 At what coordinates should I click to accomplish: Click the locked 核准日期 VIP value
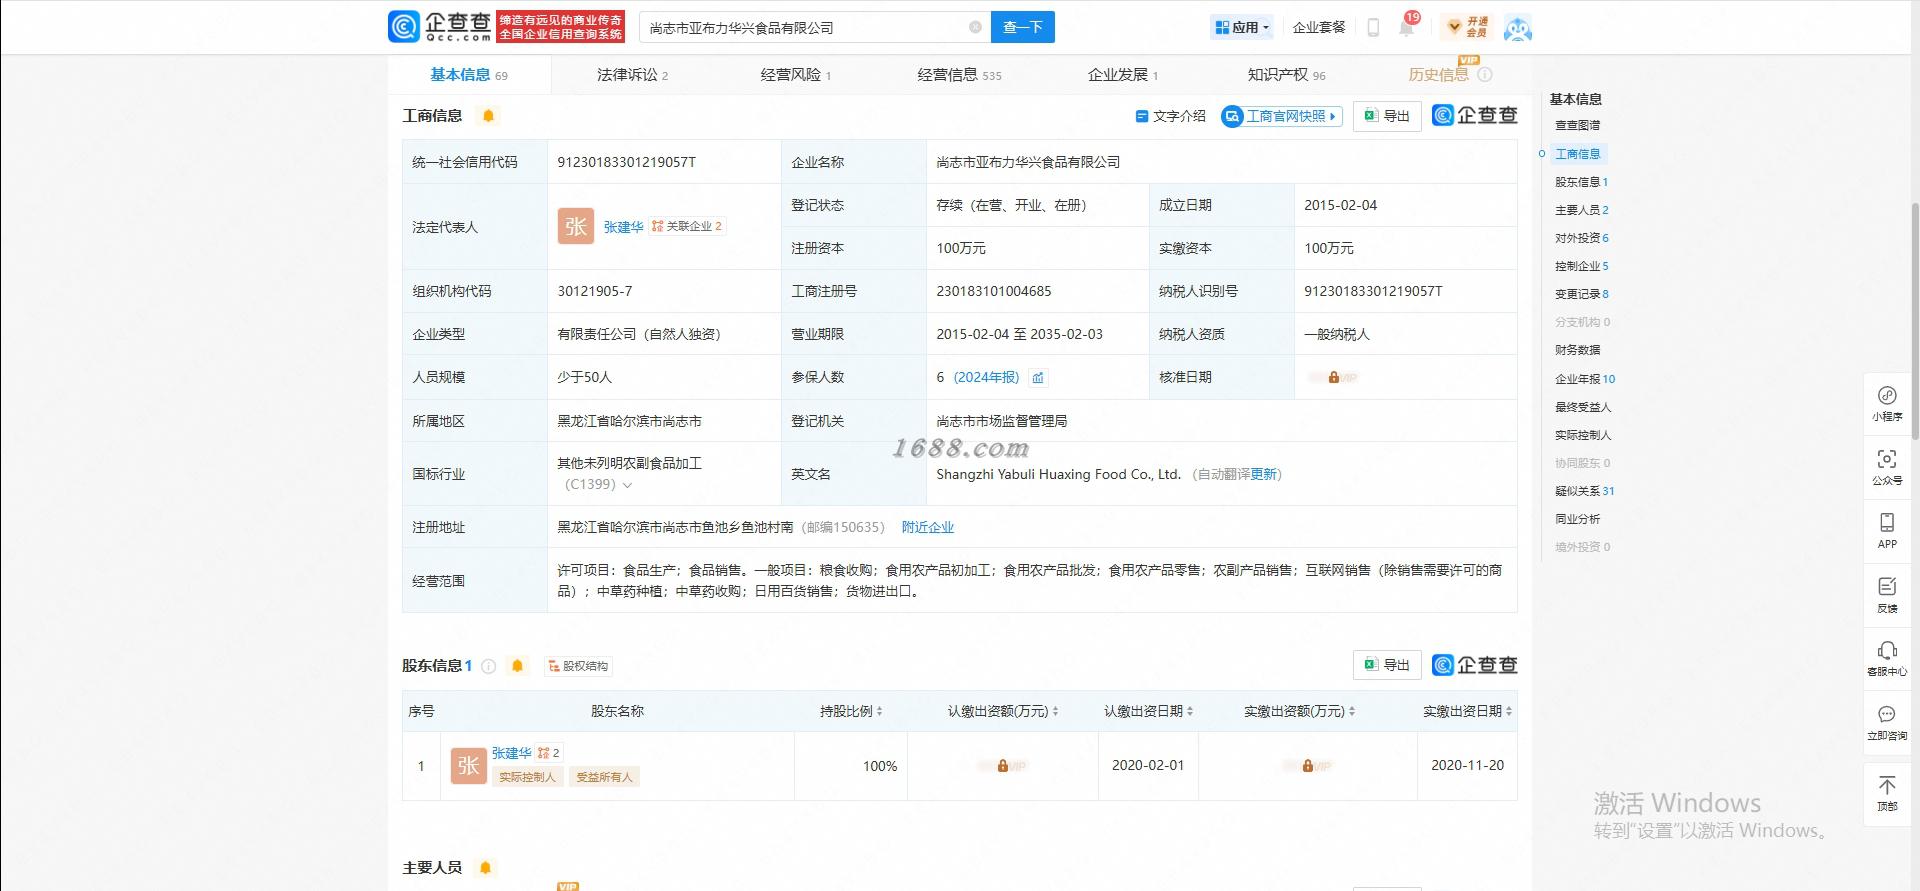(1333, 378)
